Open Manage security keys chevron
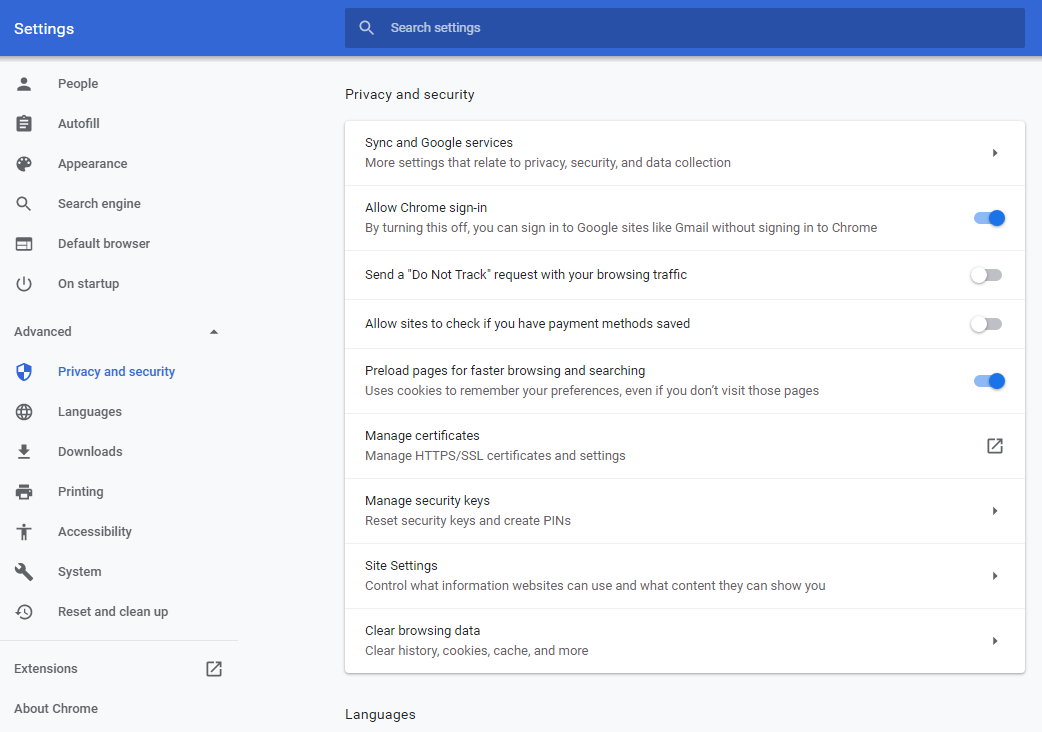The image size is (1042, 732). [995, 511]
